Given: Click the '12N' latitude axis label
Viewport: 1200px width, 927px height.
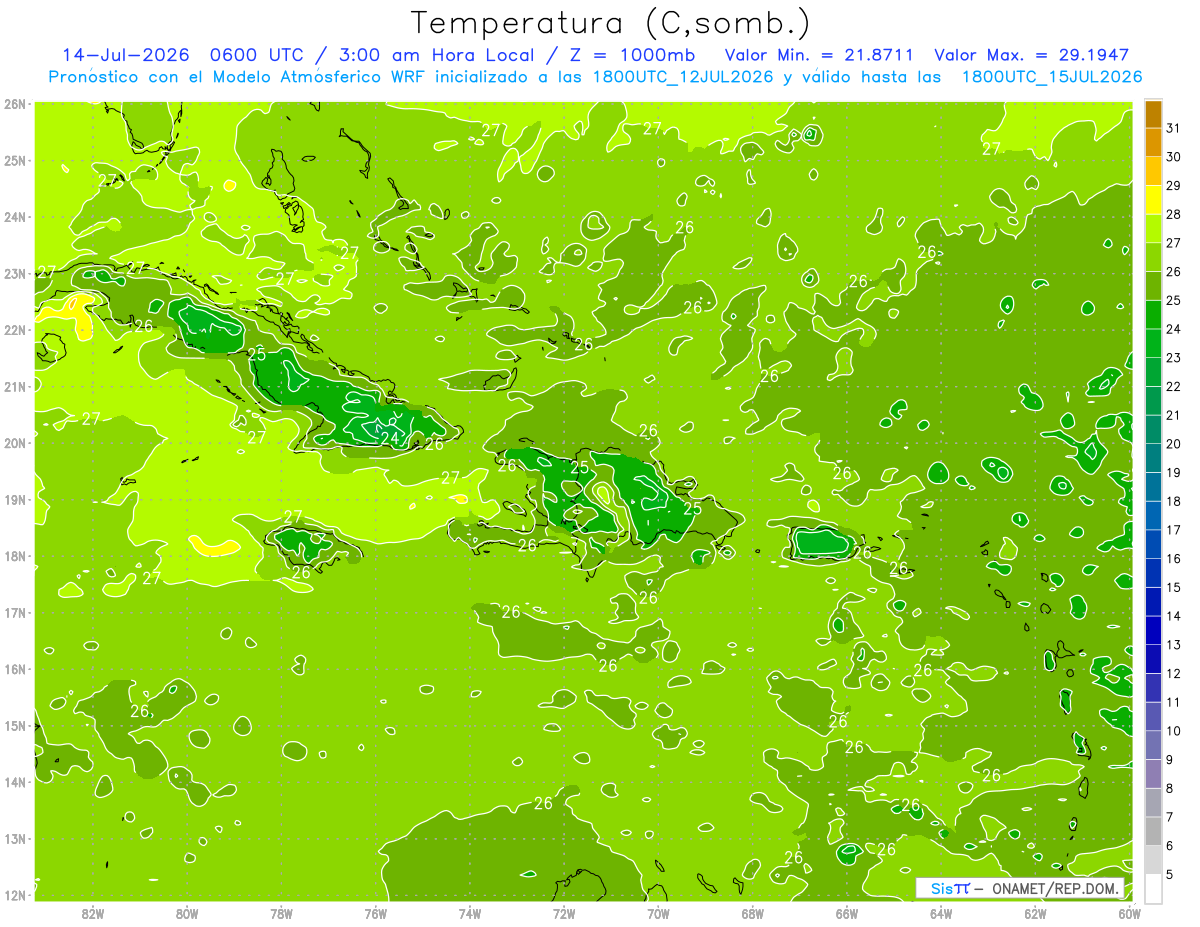Looking at the screenshot, I should click(15, 895).
